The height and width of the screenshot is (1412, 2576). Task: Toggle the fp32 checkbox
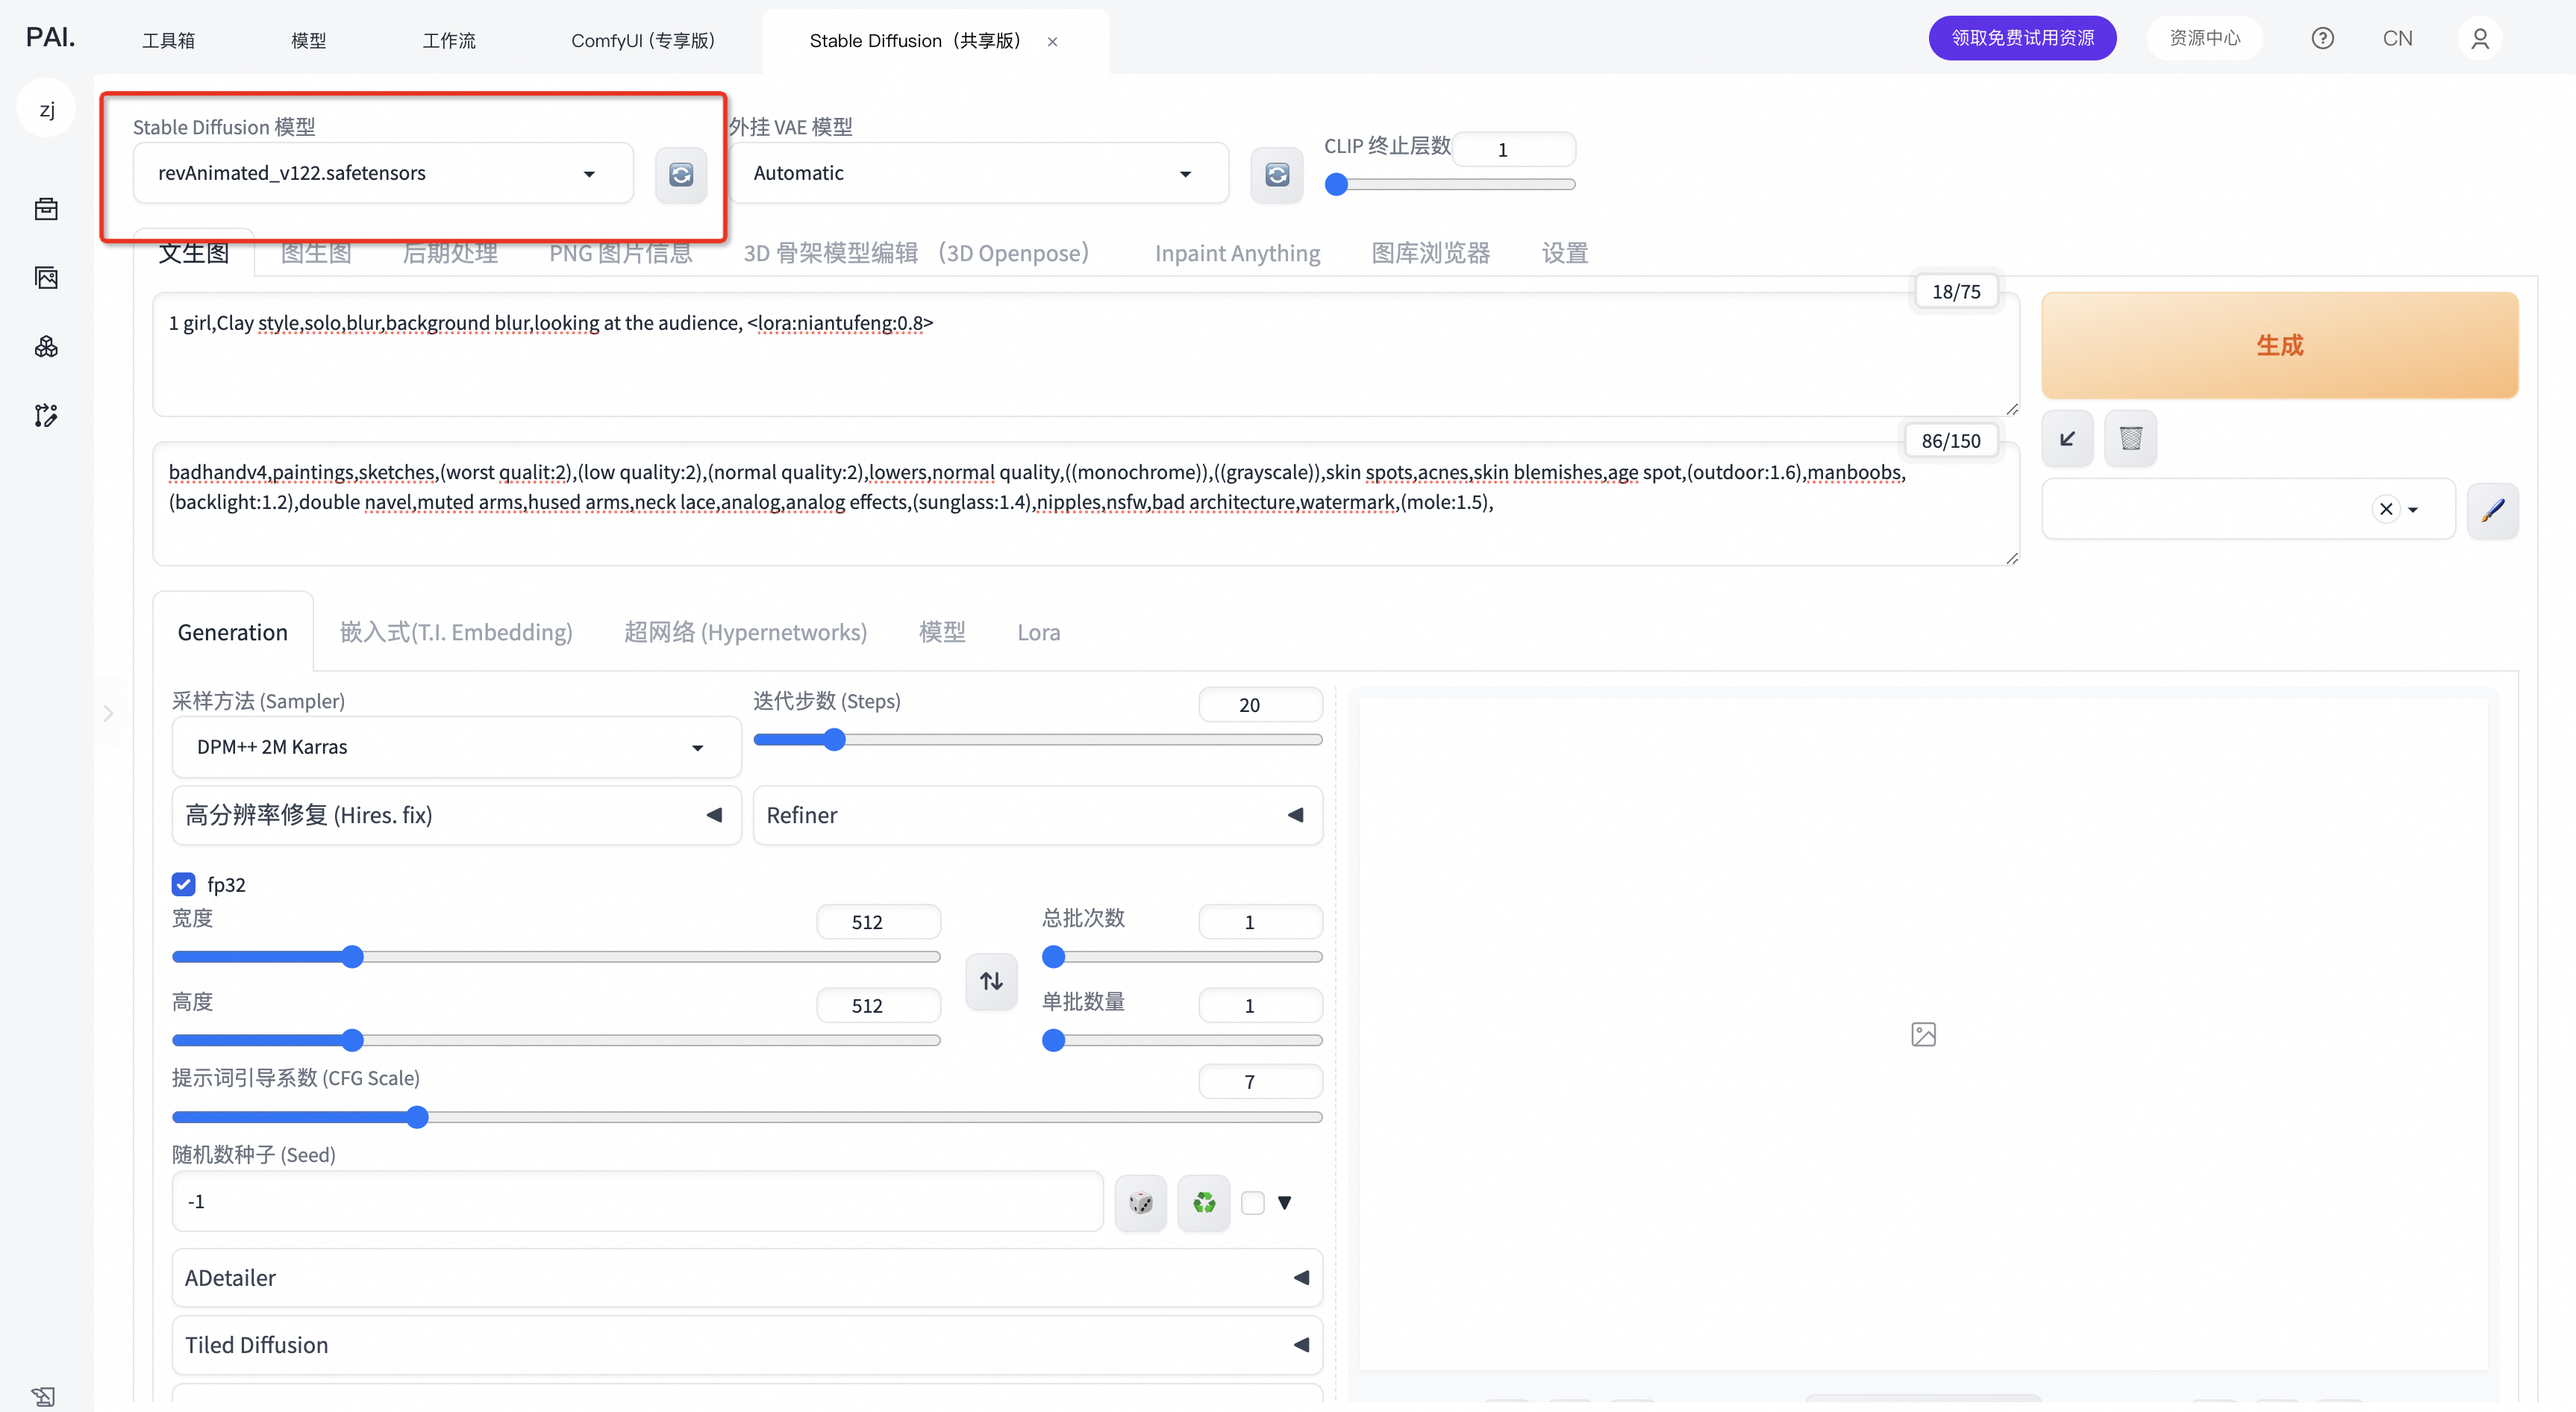pyautogui.click(x=184, y=884)
